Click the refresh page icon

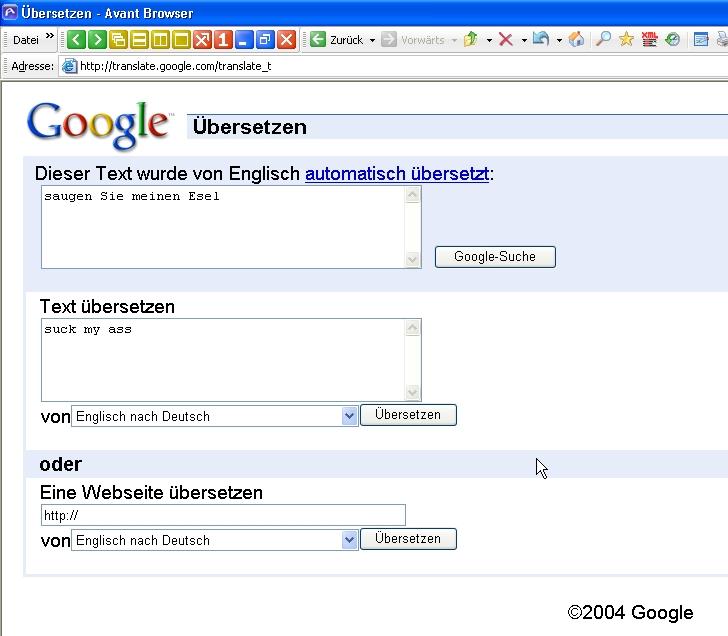(x=541, y=39)
